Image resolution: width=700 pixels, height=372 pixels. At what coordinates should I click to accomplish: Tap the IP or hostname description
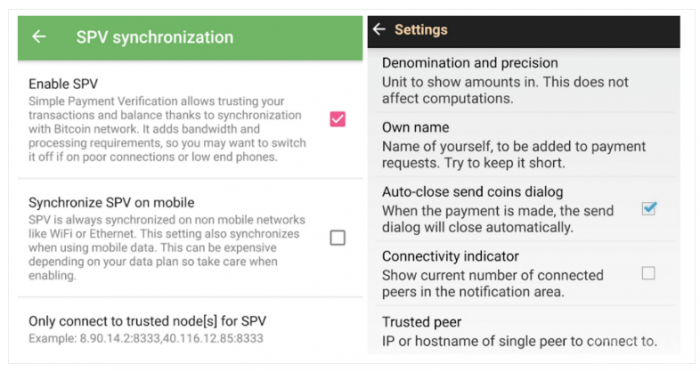tap(520, 341)
